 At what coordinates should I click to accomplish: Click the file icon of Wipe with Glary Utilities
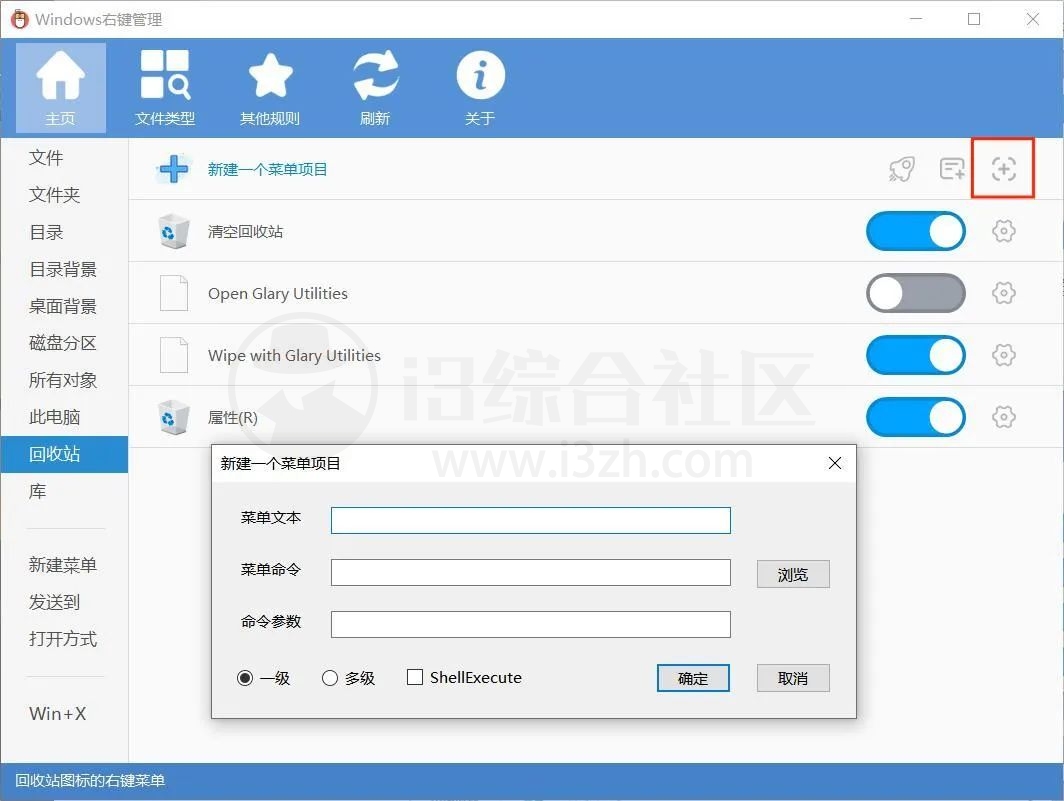pyautogui.click(x=174, y=355)
